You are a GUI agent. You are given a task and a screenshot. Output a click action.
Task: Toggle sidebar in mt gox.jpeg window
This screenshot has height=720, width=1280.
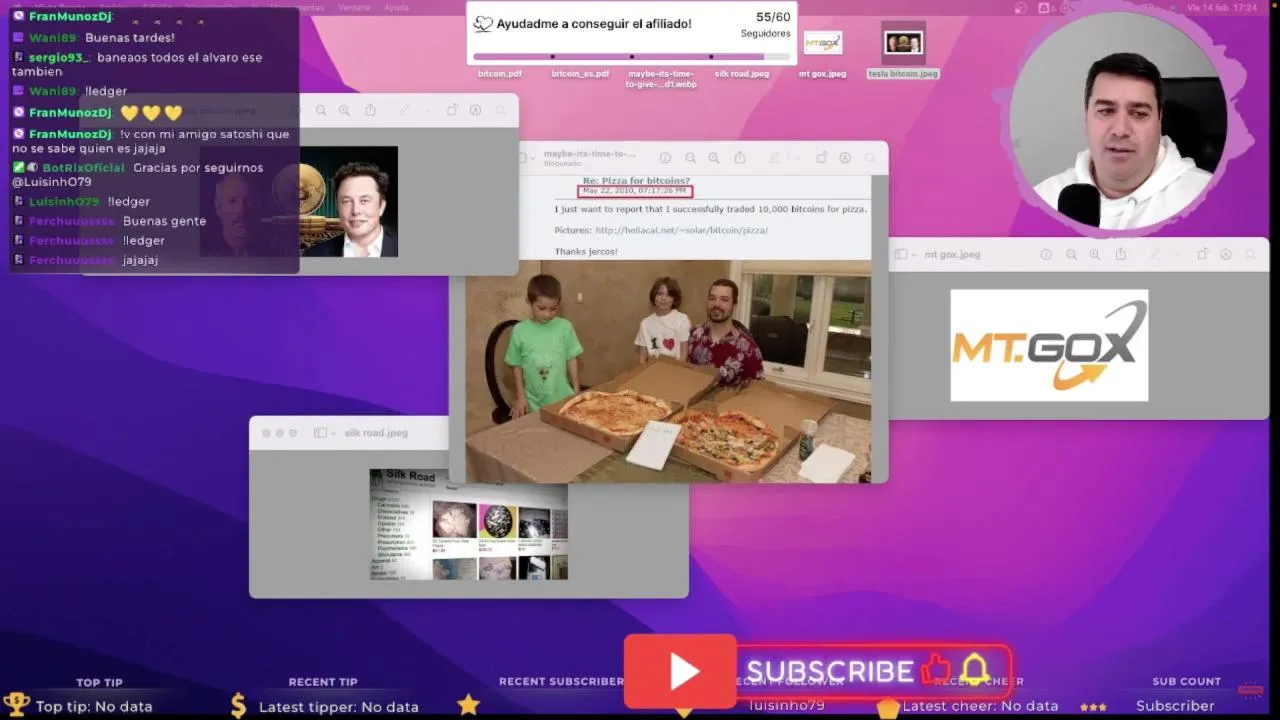click(x=900, y=254)
